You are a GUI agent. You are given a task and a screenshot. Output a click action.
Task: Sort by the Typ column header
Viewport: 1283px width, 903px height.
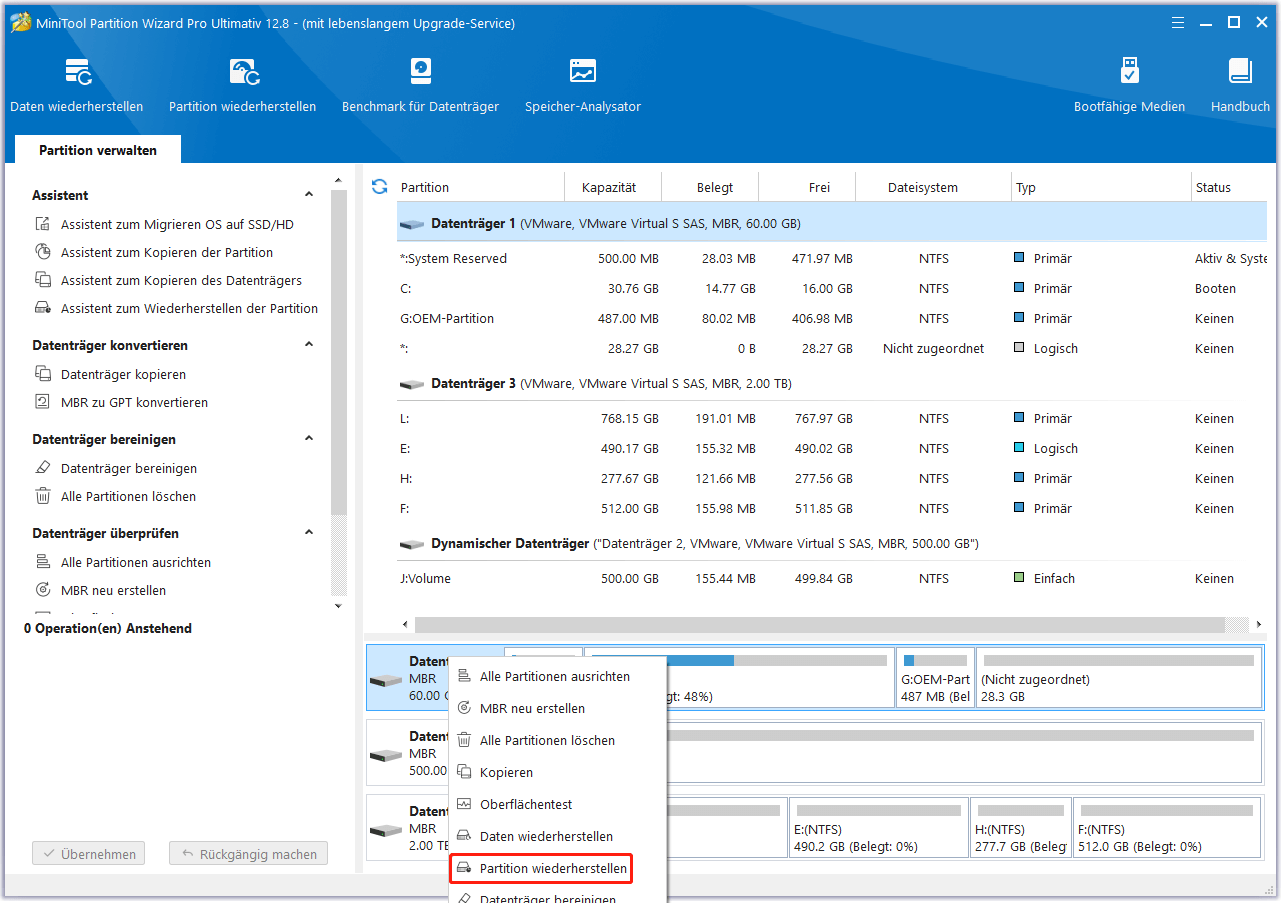click(x=1100, y=187)
